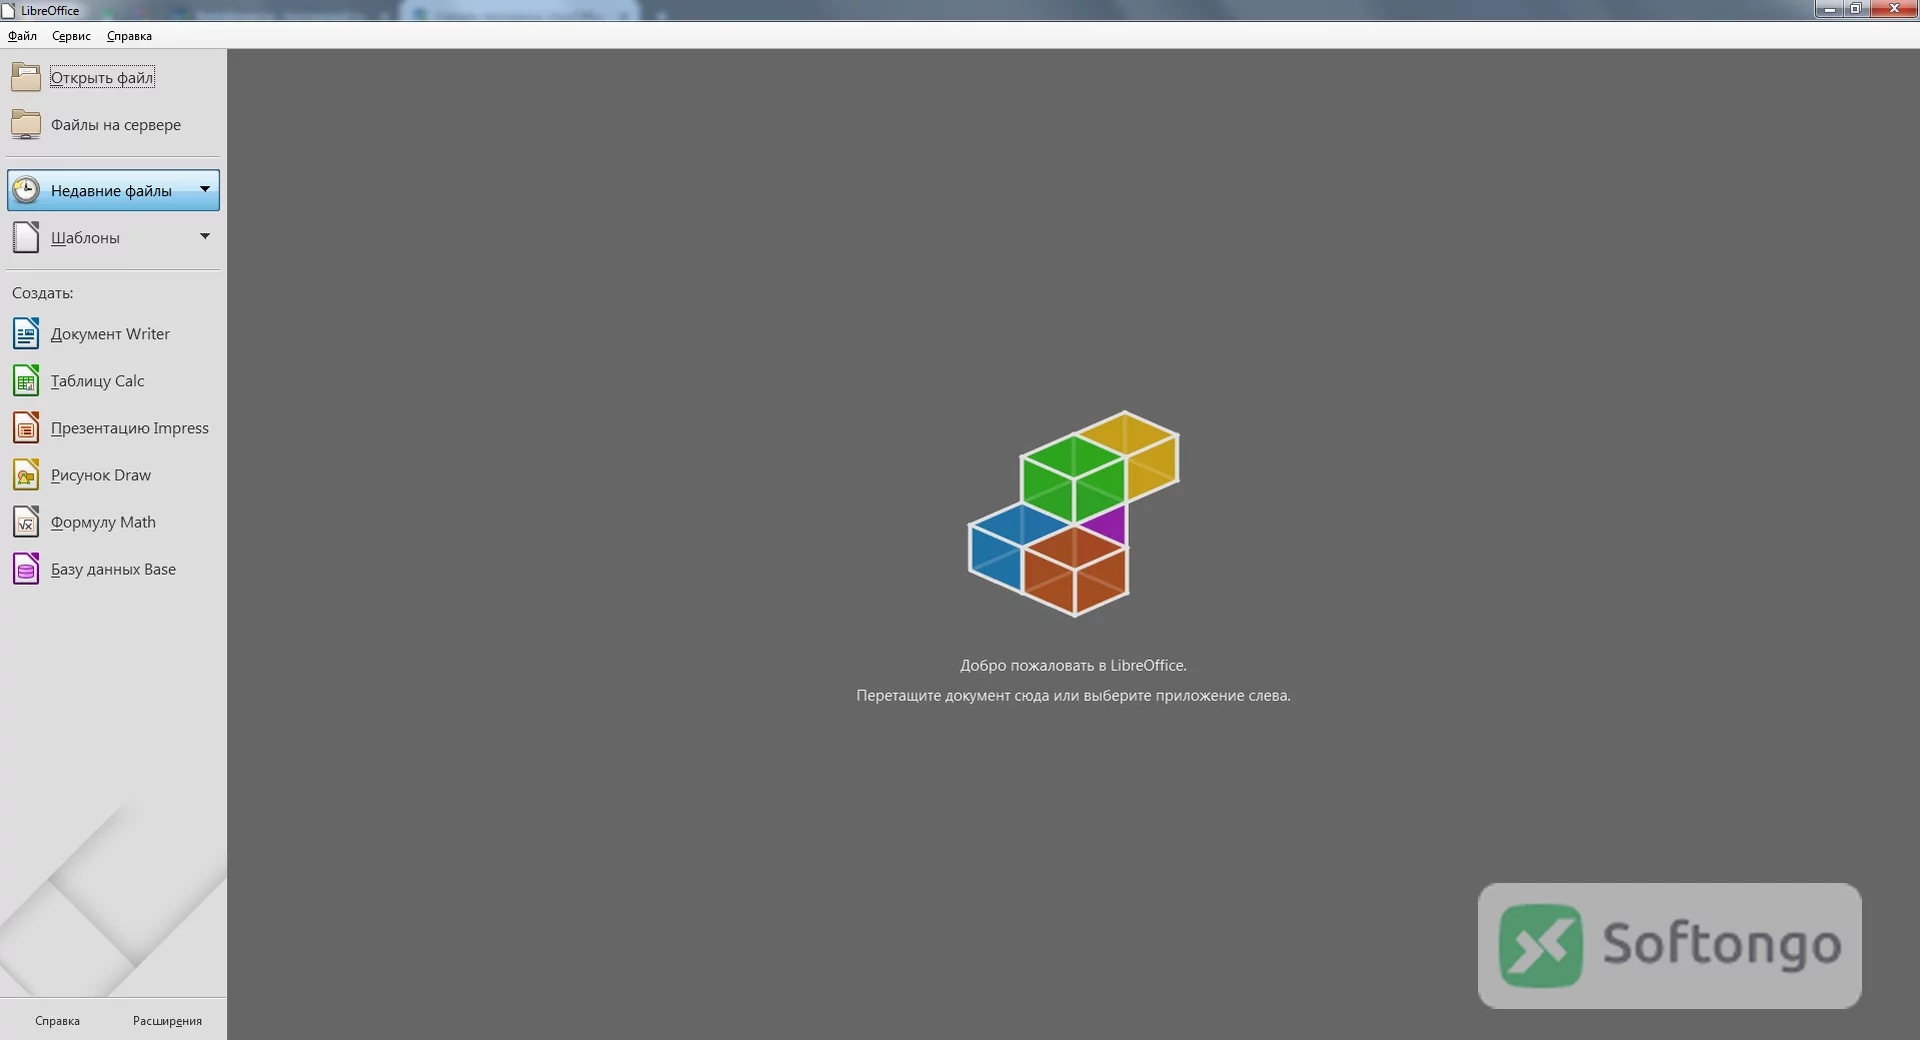Click the LibreOffice title bar document icon

click(8, 10)
